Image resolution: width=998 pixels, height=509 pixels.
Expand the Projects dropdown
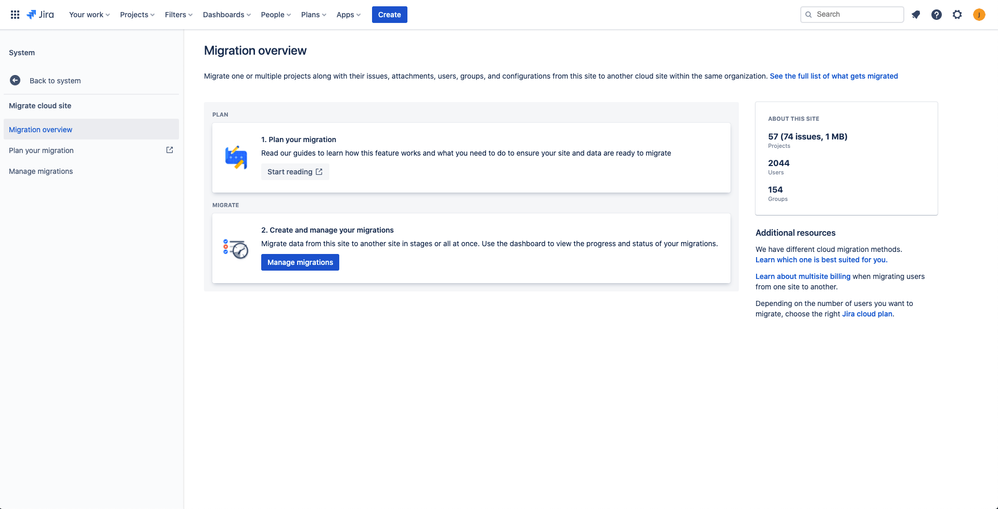coord(137,15)
